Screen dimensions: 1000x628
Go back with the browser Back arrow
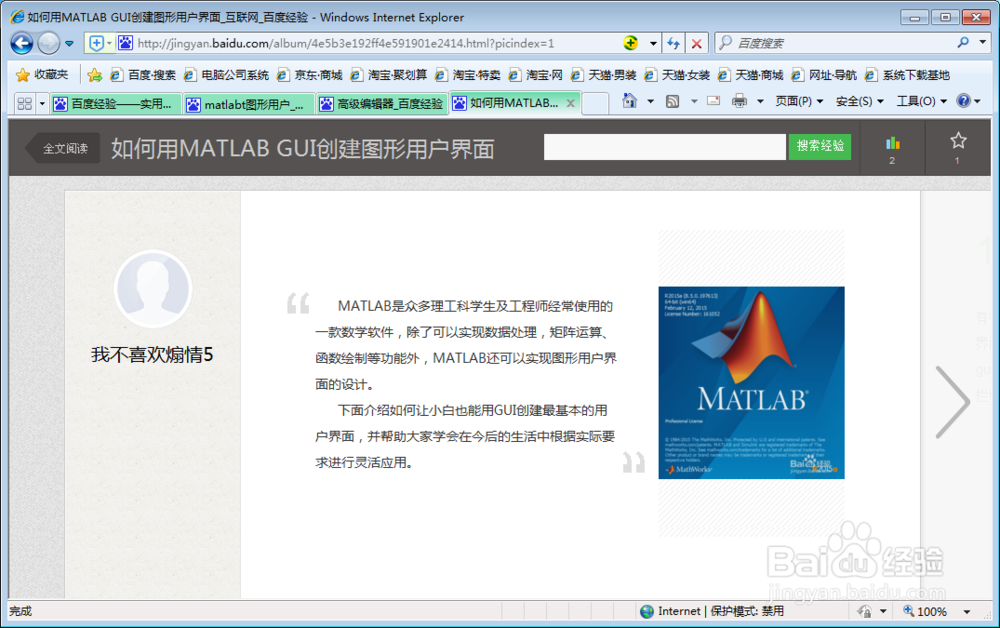click(x=22, y=43)
